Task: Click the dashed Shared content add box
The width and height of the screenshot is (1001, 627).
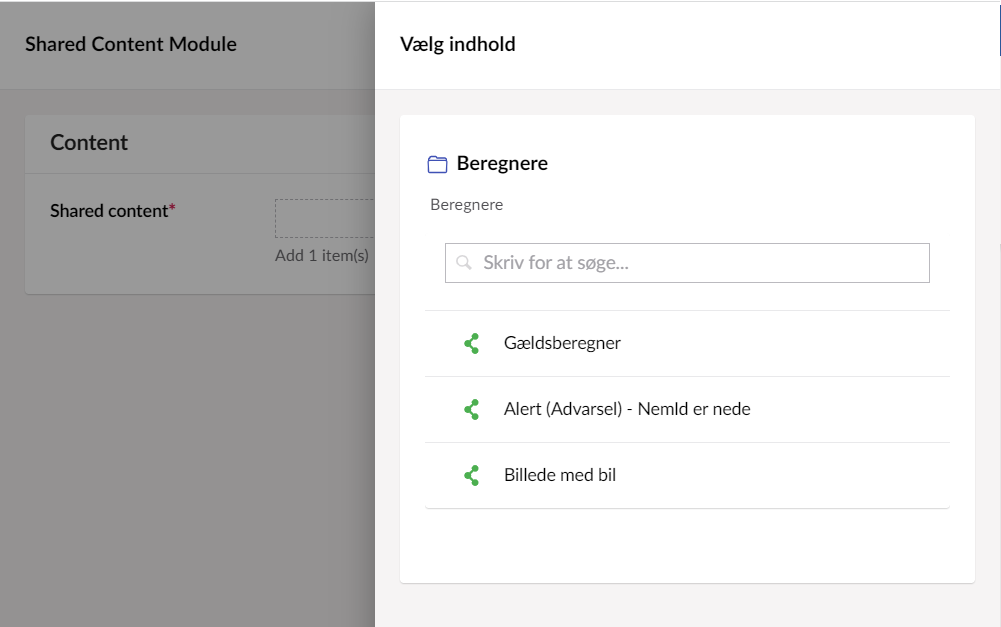Action: tap(325, 218)
